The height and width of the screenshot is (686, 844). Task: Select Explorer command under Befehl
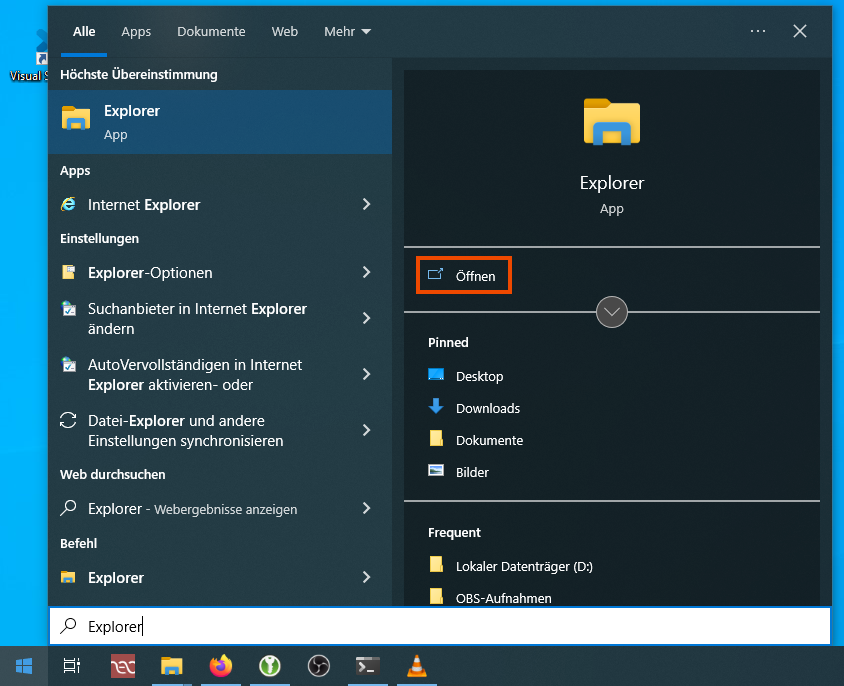220,577
